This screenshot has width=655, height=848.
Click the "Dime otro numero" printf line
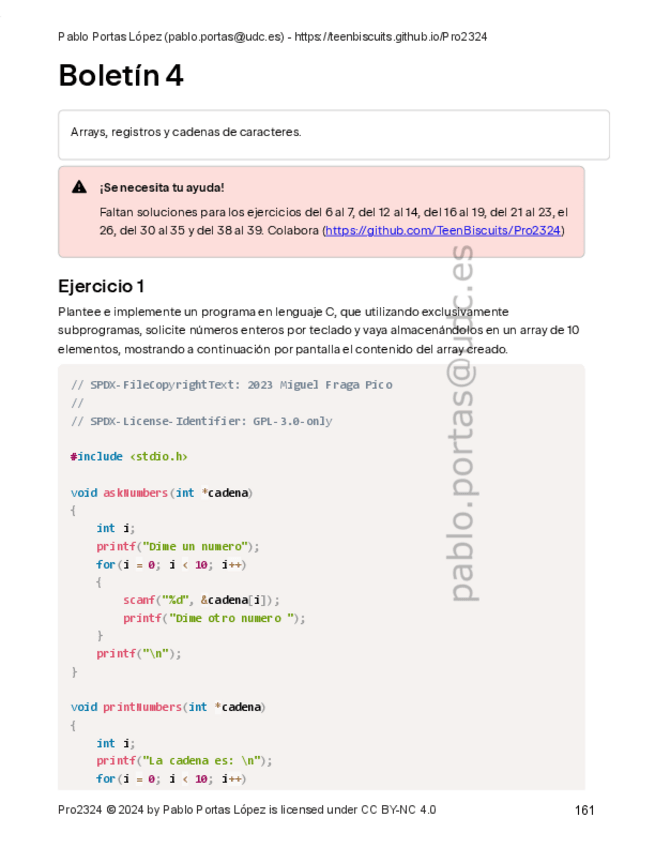click(x=214, y=618)
